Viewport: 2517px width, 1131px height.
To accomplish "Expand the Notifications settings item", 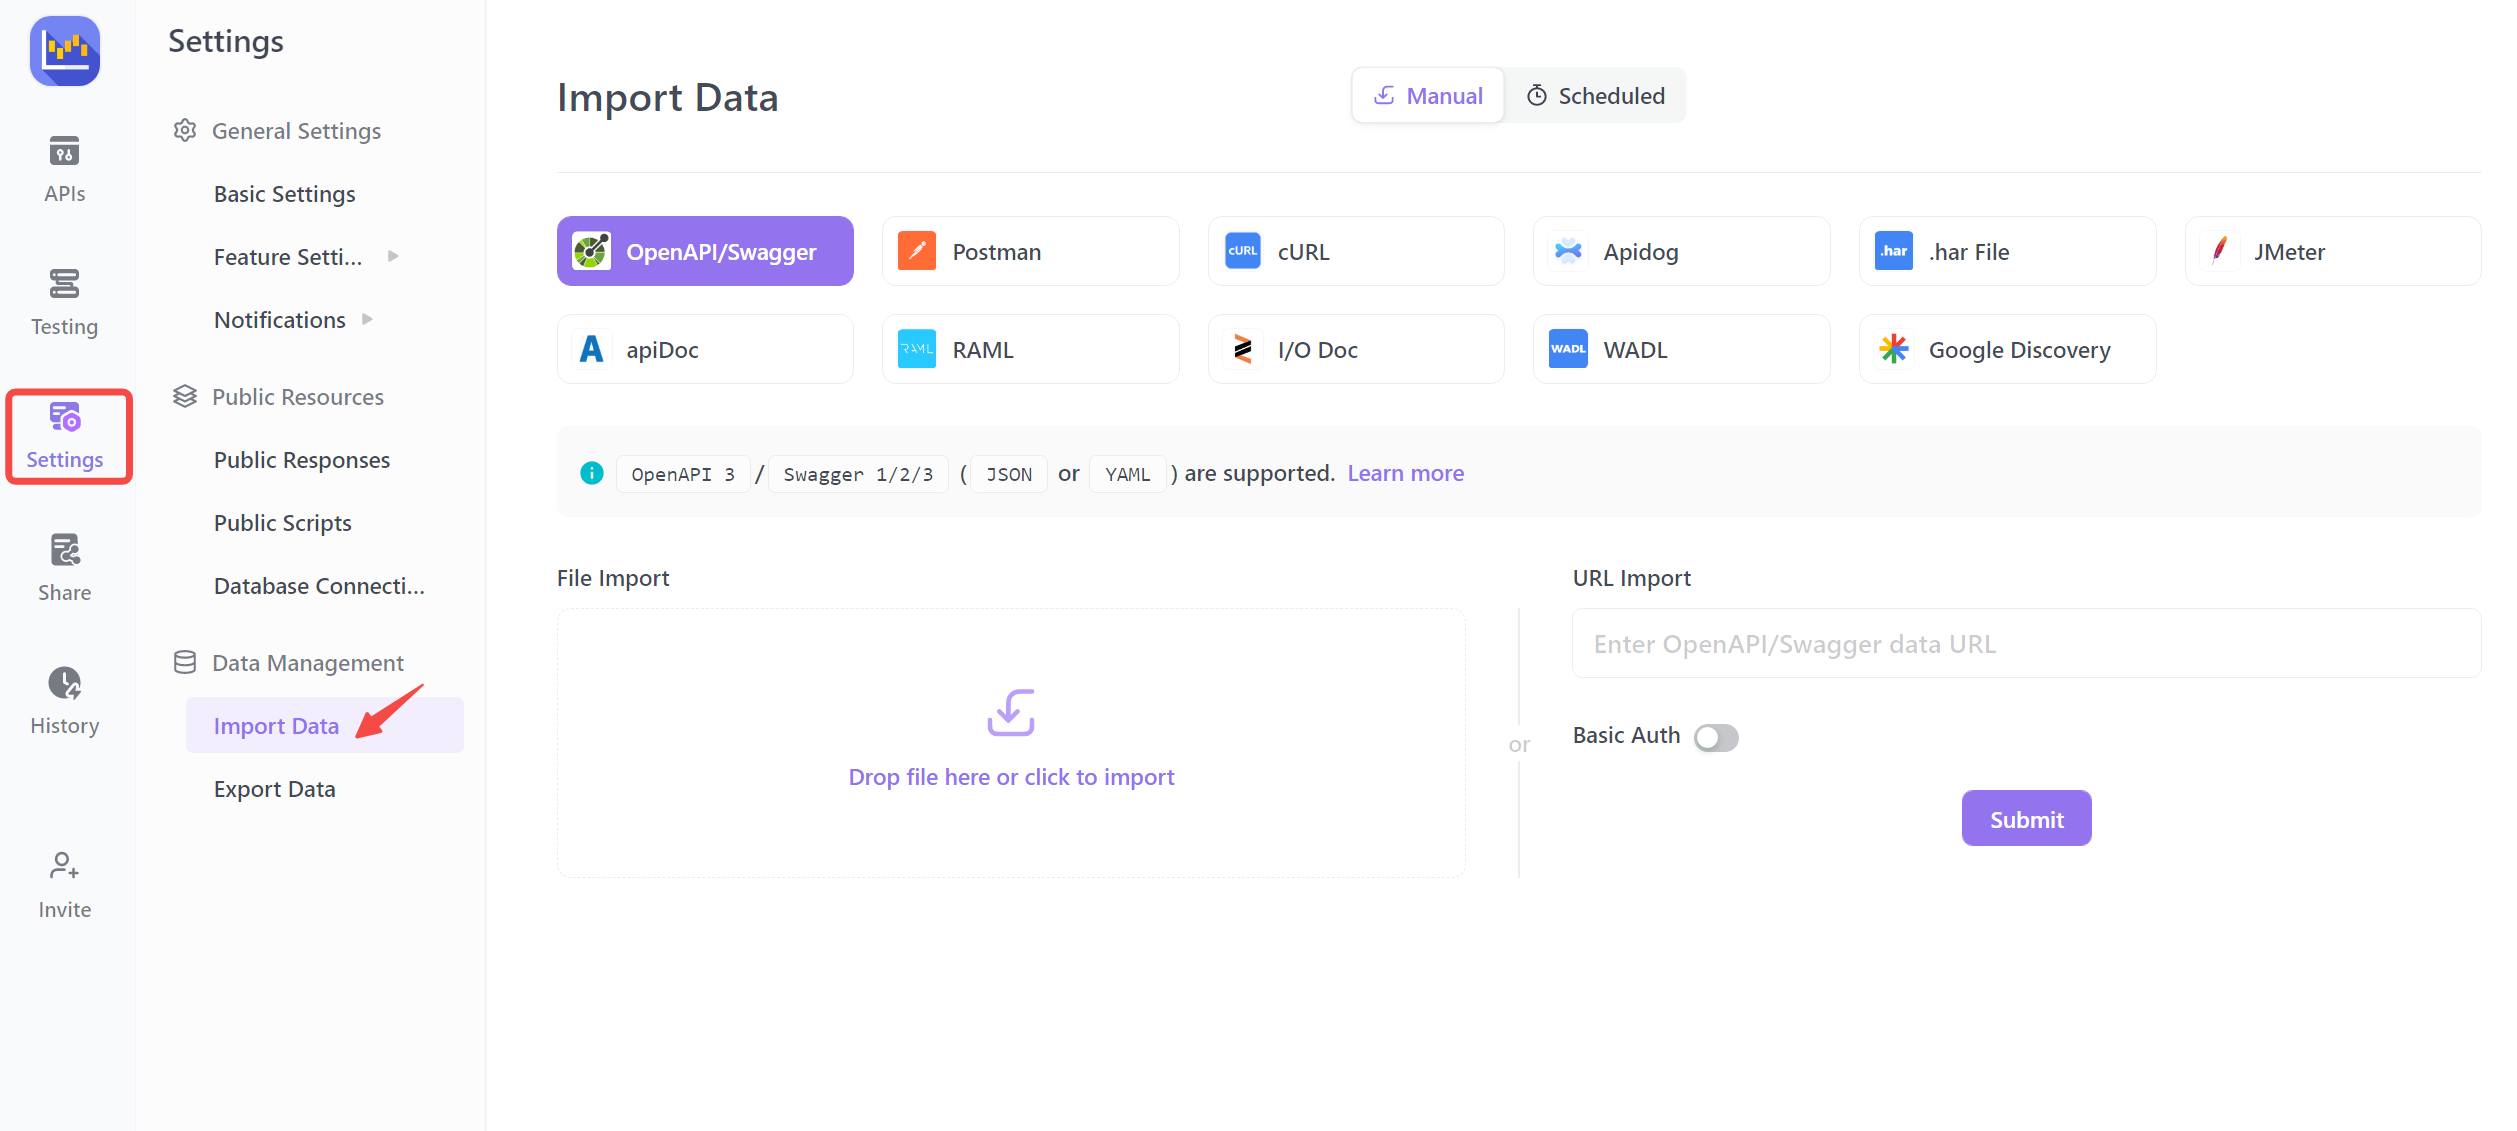I will click(366, 319).
